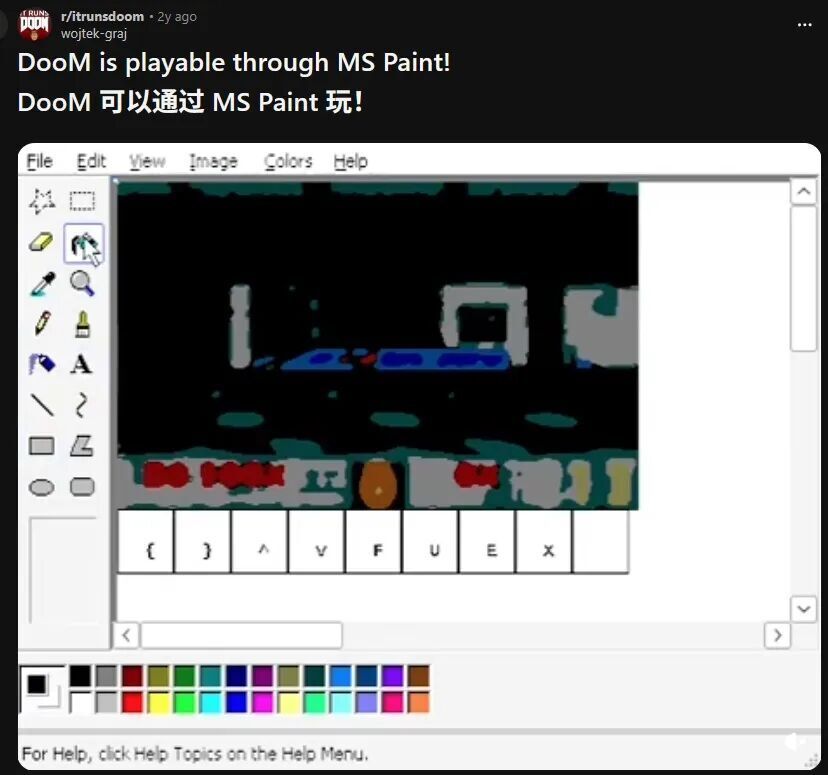Click the horizontal scrollbar thumb
The image size is (828, 775).
click(x=241, y=635)
